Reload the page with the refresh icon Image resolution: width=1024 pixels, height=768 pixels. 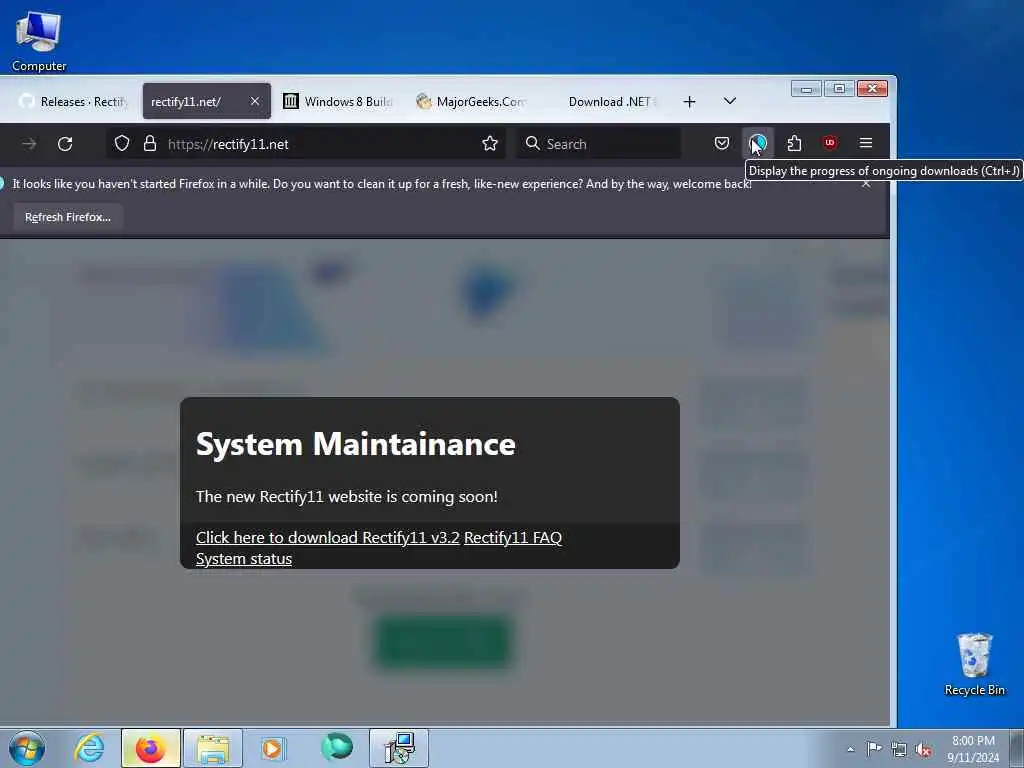point(65,144)
